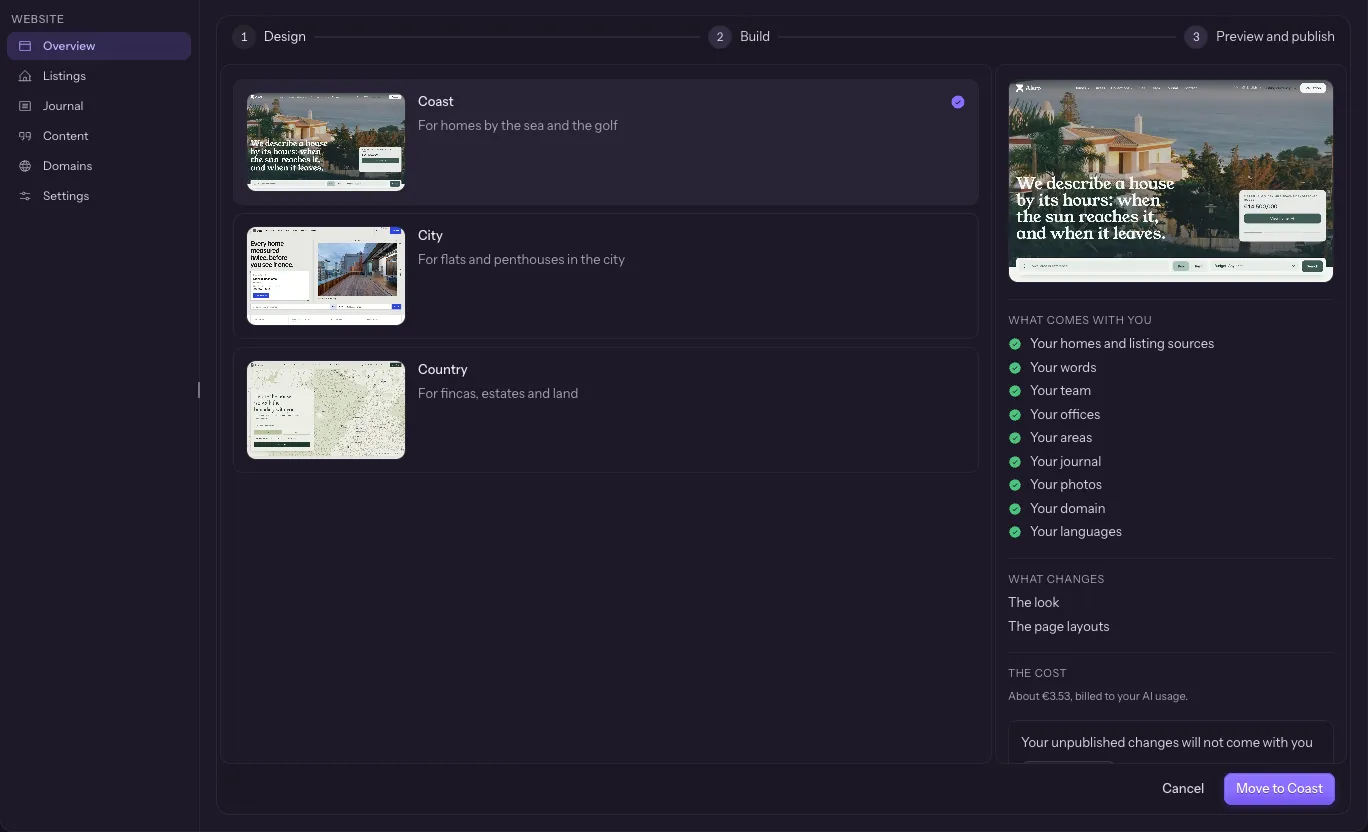Click the selected checkmark on the Coast design
This screenshot has width=1368, height=832.
(x=958, y=102)
